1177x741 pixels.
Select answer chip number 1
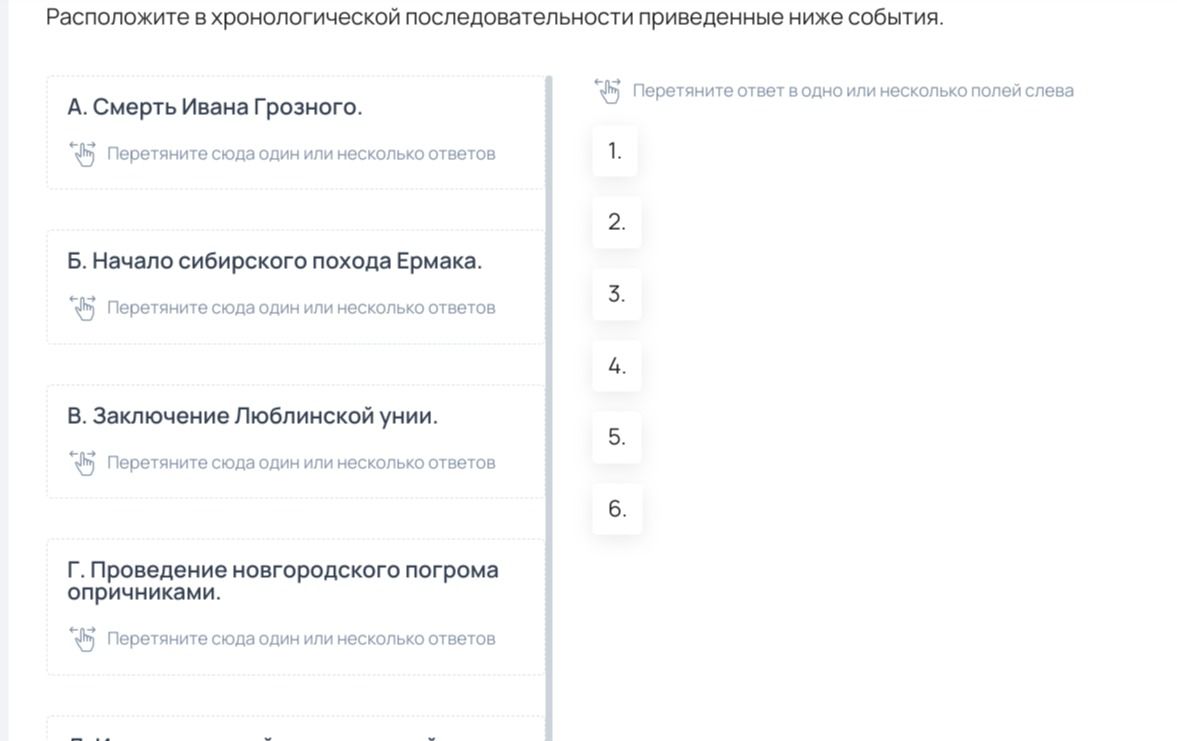pos(615,151)
